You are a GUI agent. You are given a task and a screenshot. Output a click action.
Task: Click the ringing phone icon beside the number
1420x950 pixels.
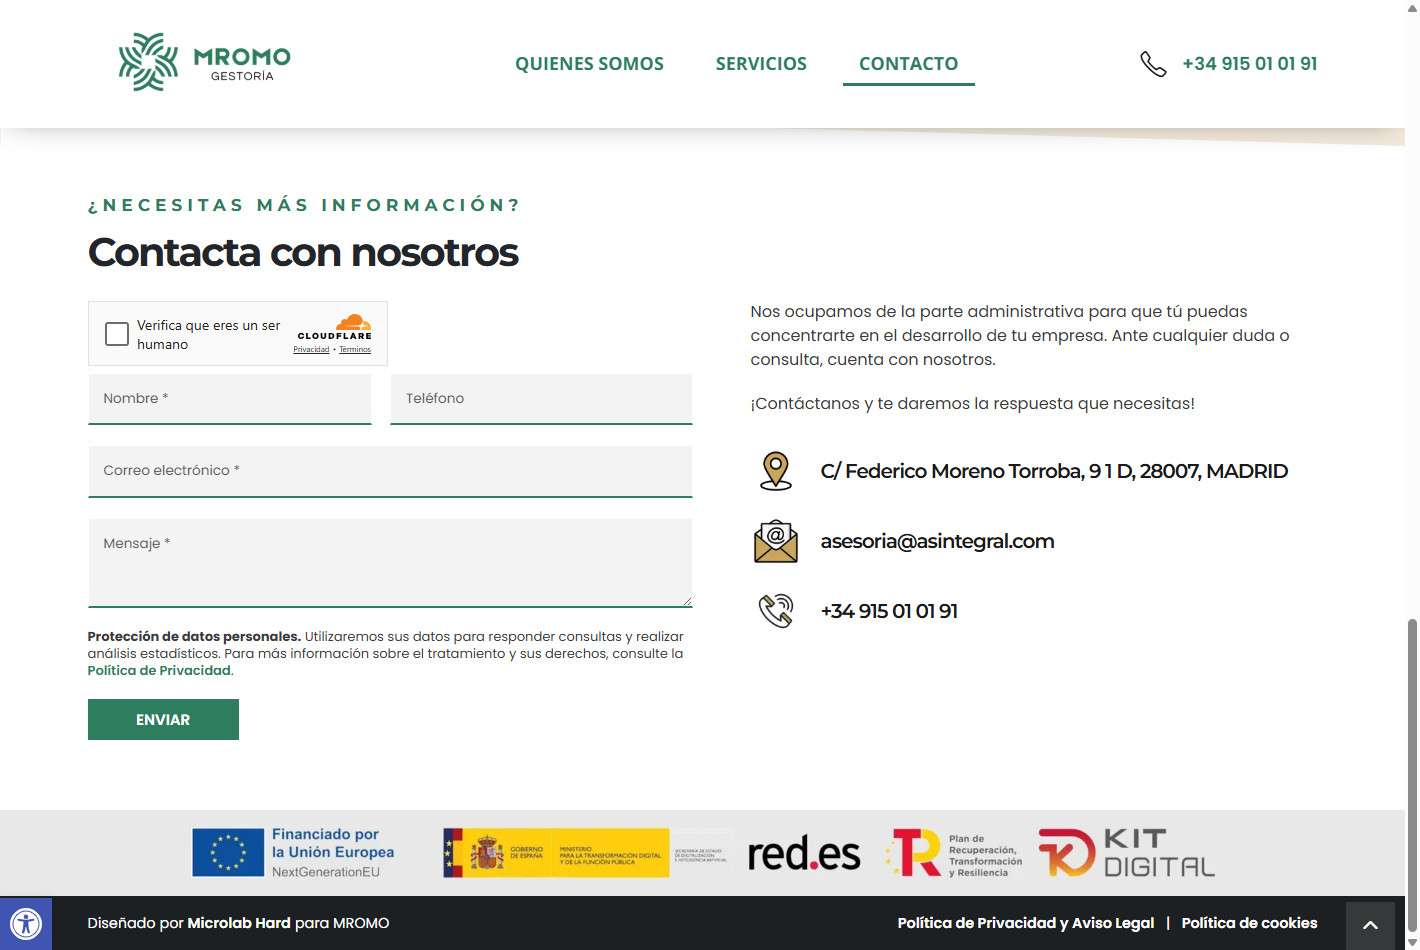point(775,611)
